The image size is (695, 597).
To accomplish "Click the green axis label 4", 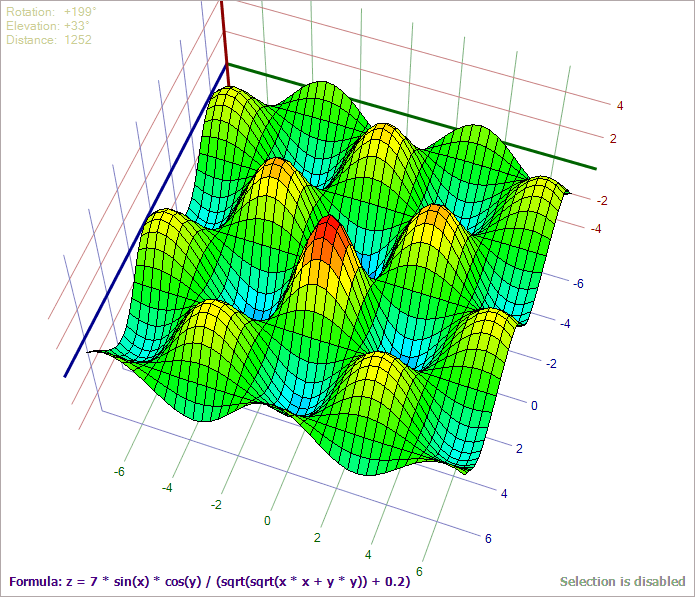I will coord(368,555).
